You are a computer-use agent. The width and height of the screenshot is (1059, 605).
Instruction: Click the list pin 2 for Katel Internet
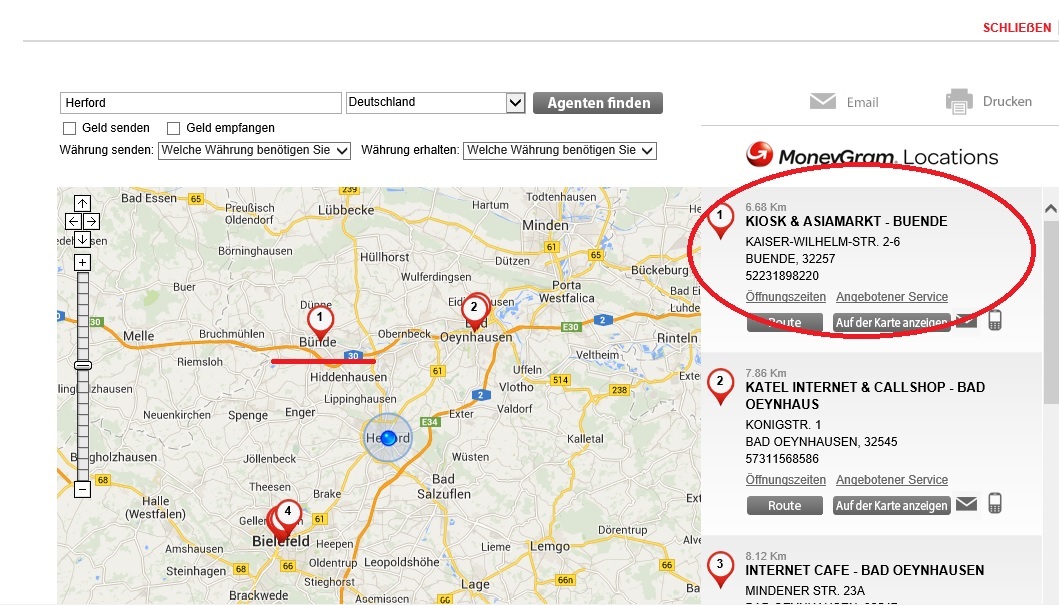[x=720, y=387]
